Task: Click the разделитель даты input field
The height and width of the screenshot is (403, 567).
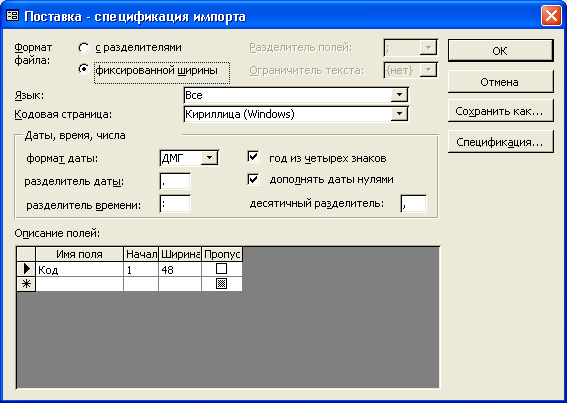Action: pos(175,181)
